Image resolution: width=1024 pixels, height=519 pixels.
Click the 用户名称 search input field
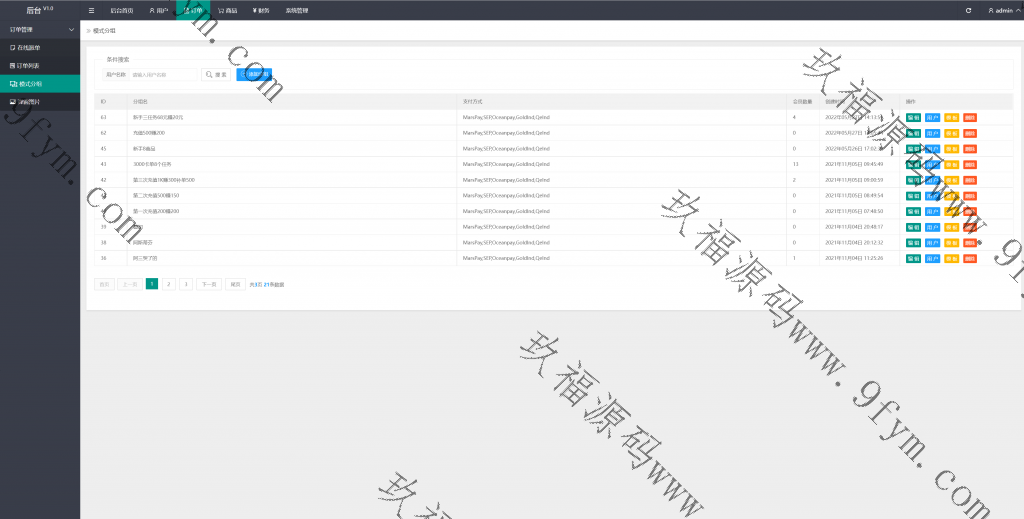(x=163, y=75)
